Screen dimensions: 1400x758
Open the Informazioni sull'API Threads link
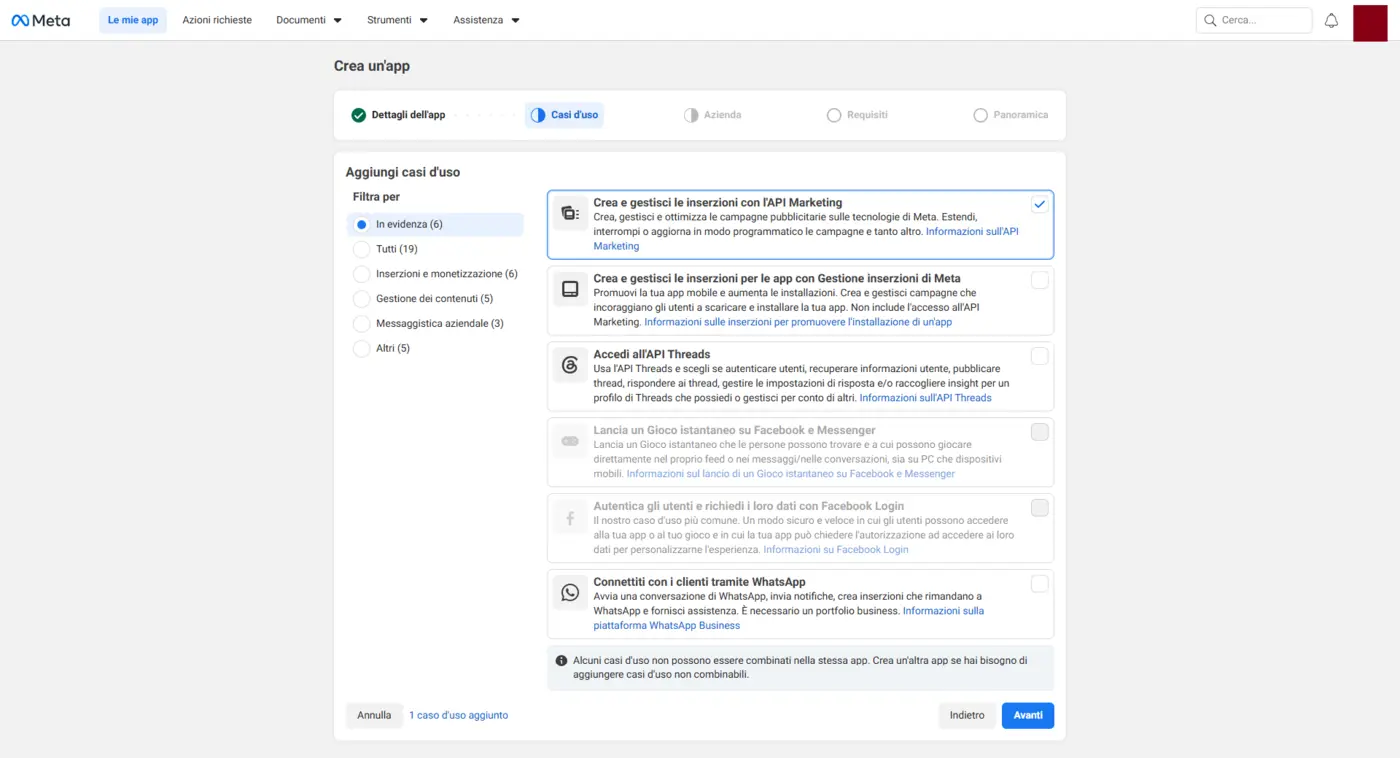coord(925,398)
